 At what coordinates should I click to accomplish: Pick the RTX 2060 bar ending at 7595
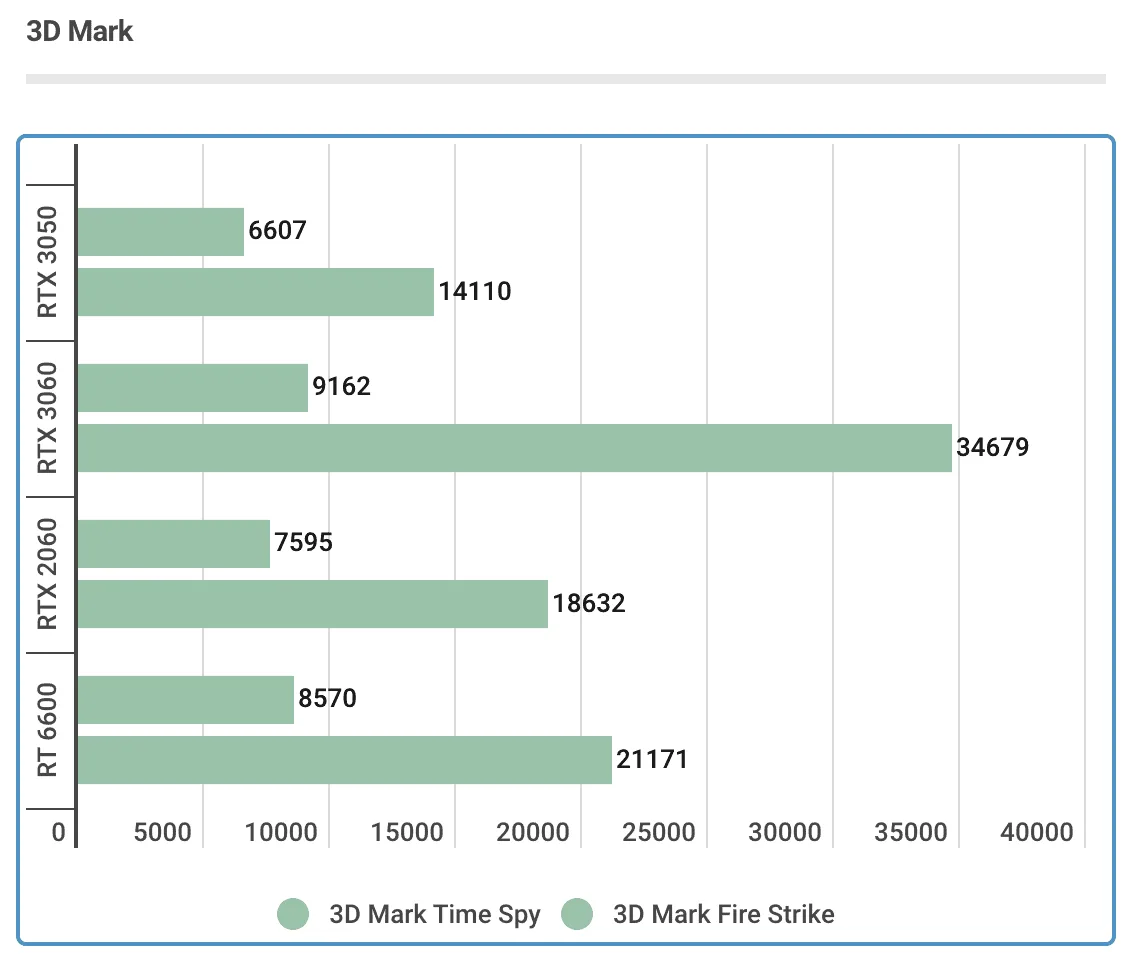click(x=174, y=544)
